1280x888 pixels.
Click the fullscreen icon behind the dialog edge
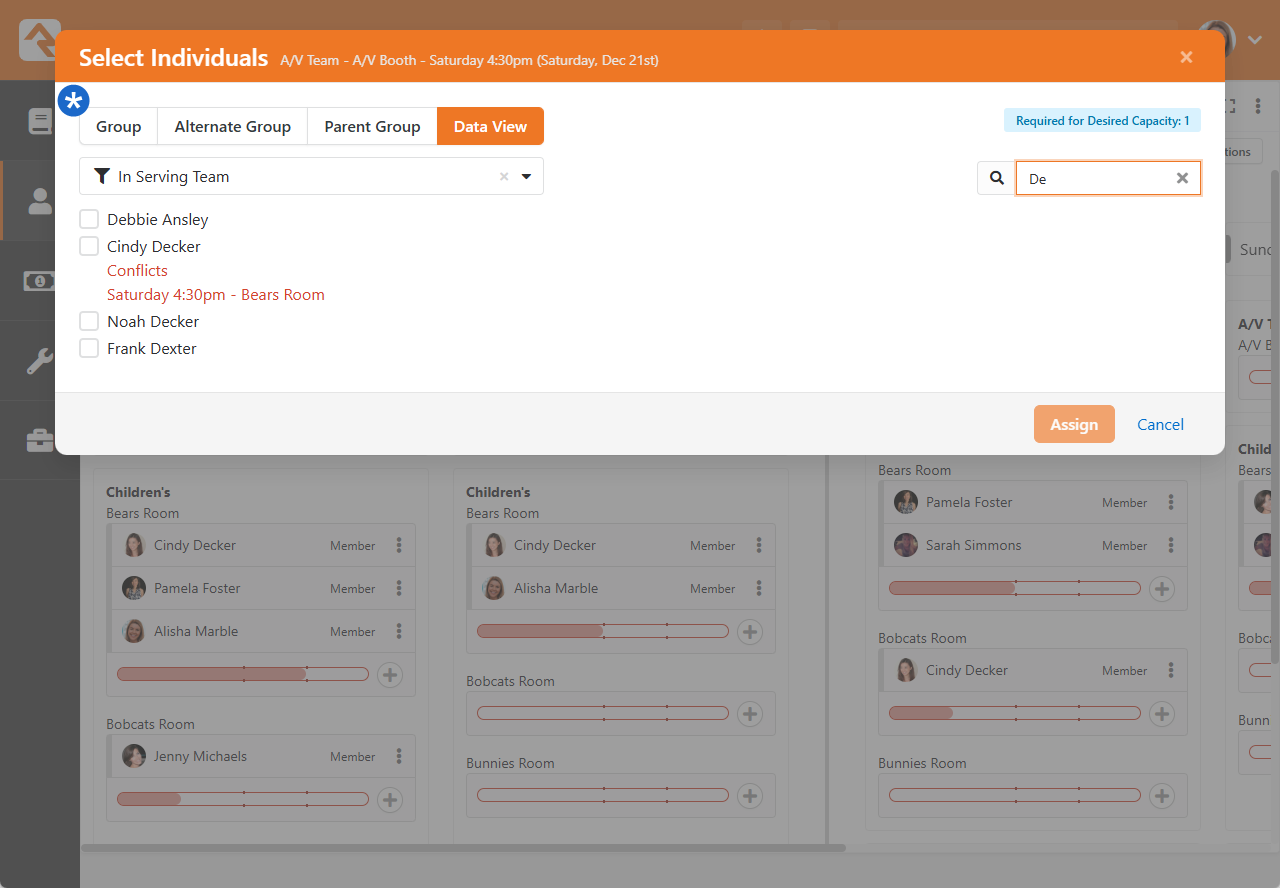pos(1231,107)
